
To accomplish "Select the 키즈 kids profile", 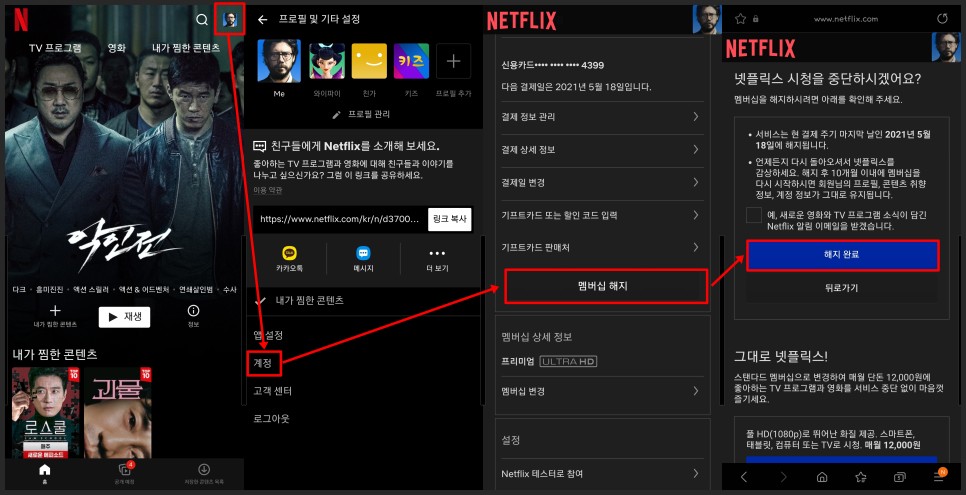I will tap(411, 61).
